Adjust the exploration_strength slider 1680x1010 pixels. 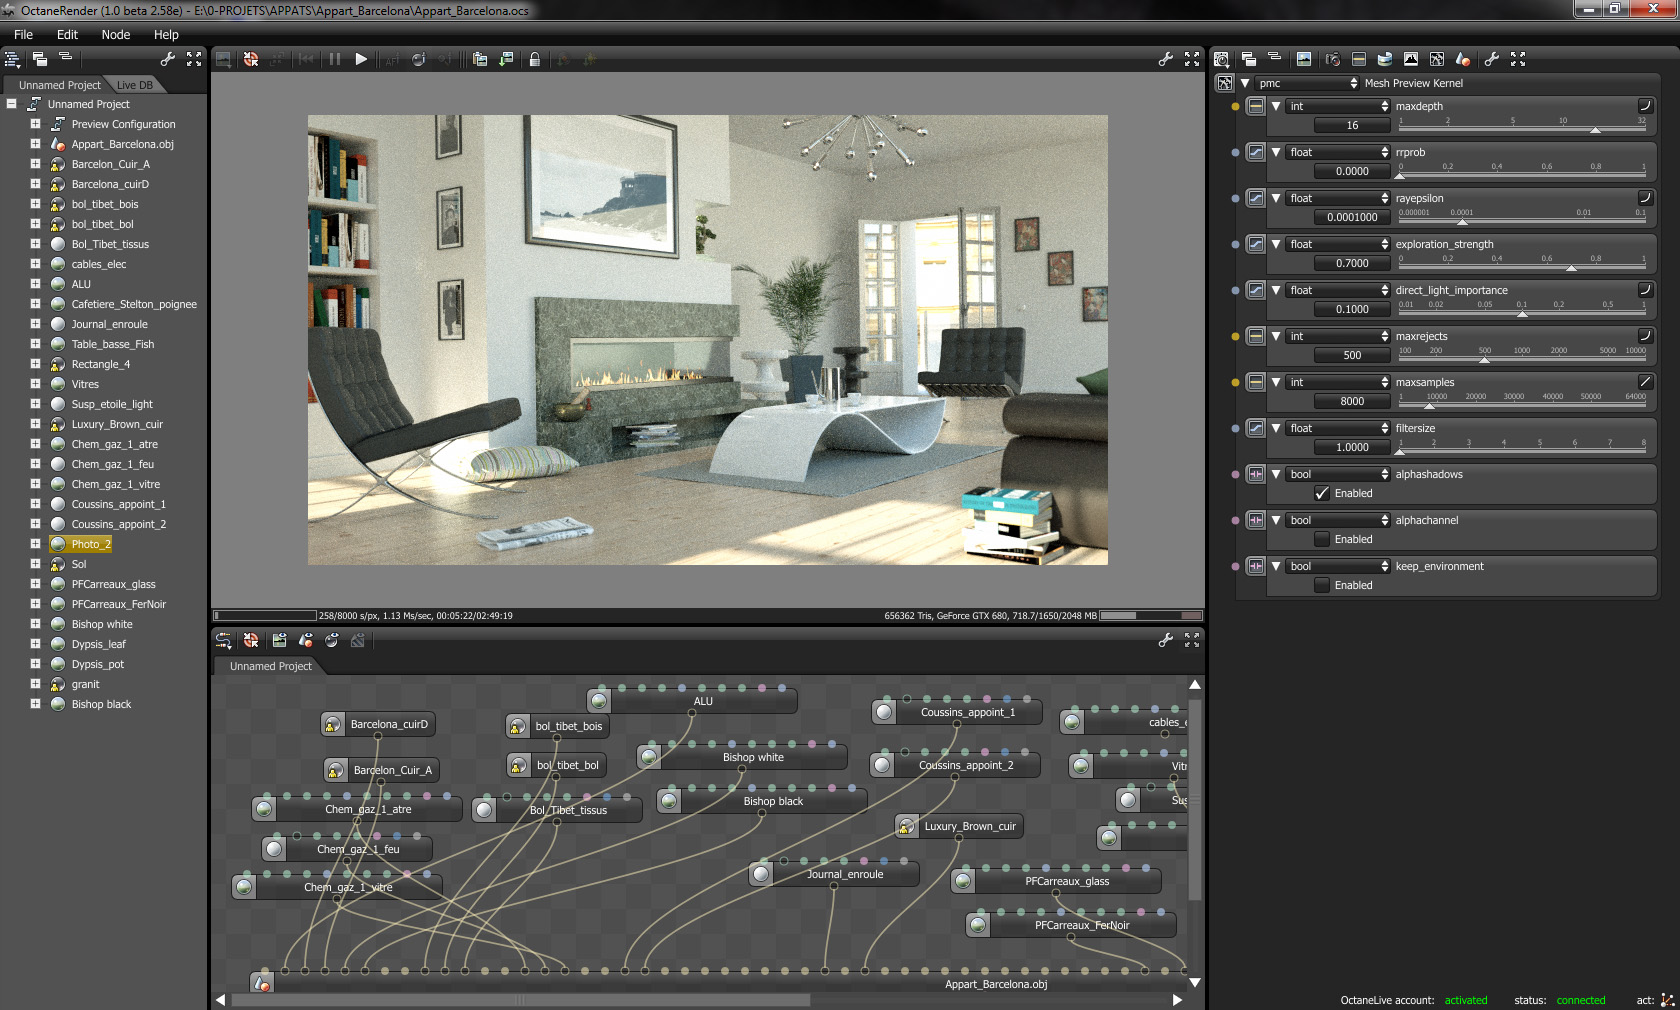[1522, 265]
